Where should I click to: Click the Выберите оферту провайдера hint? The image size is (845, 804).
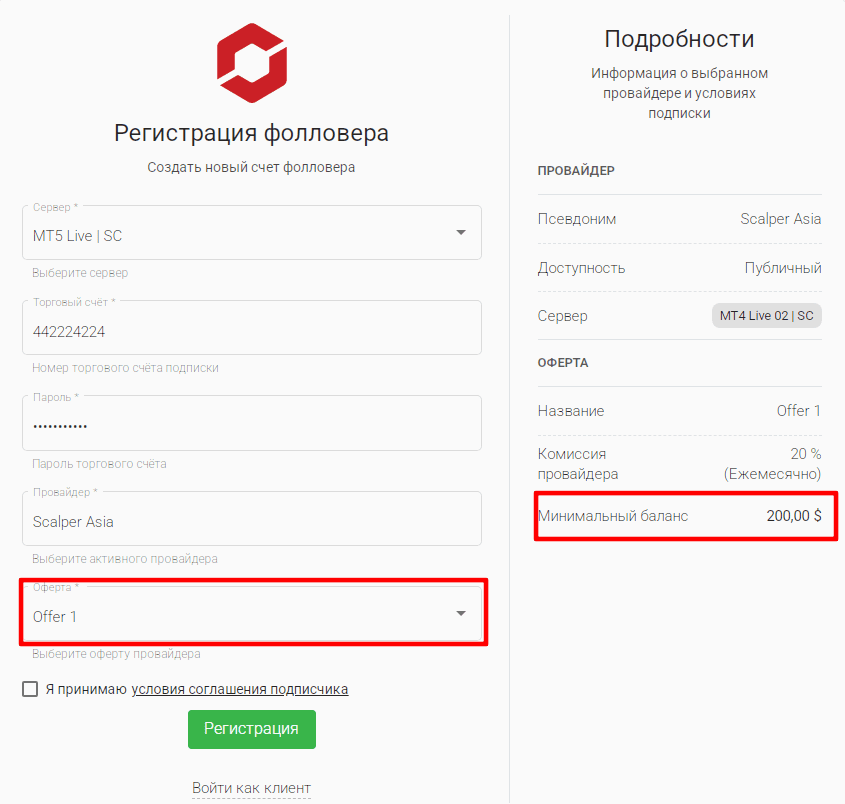point(116,654)
